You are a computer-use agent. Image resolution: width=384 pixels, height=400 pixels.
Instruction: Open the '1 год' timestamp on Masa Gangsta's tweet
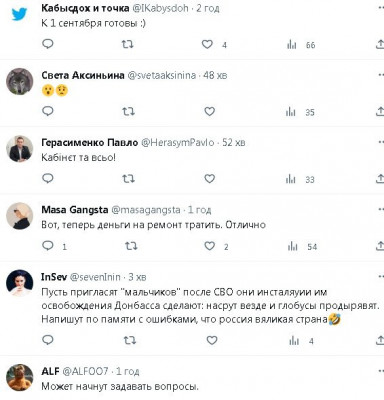[199, 210]
